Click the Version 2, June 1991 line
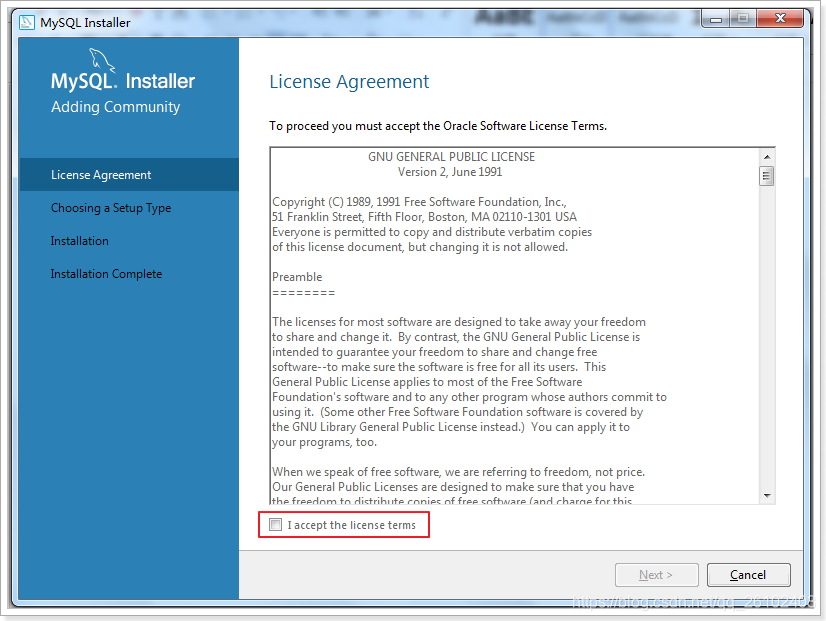Screen dimensions: 826x621 pyautogui.click(x=450, y=172)
